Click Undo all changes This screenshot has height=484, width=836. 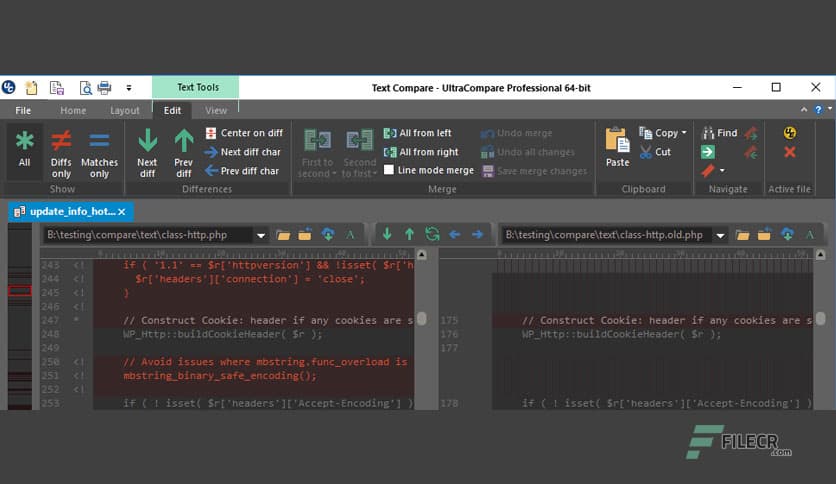(528, 152)
